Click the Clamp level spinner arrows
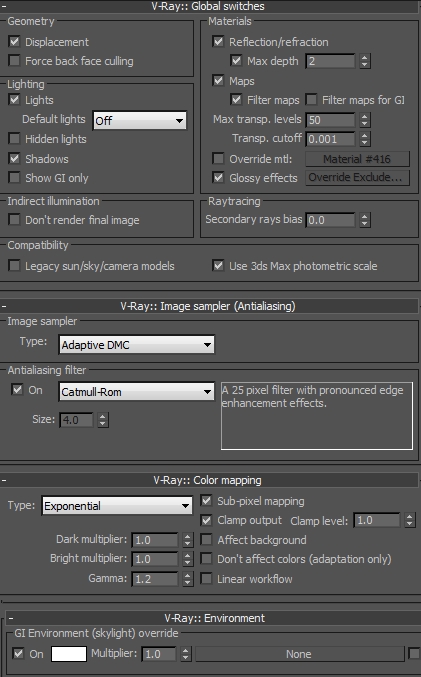The image size is (421, 677). (x=410, y=520)
